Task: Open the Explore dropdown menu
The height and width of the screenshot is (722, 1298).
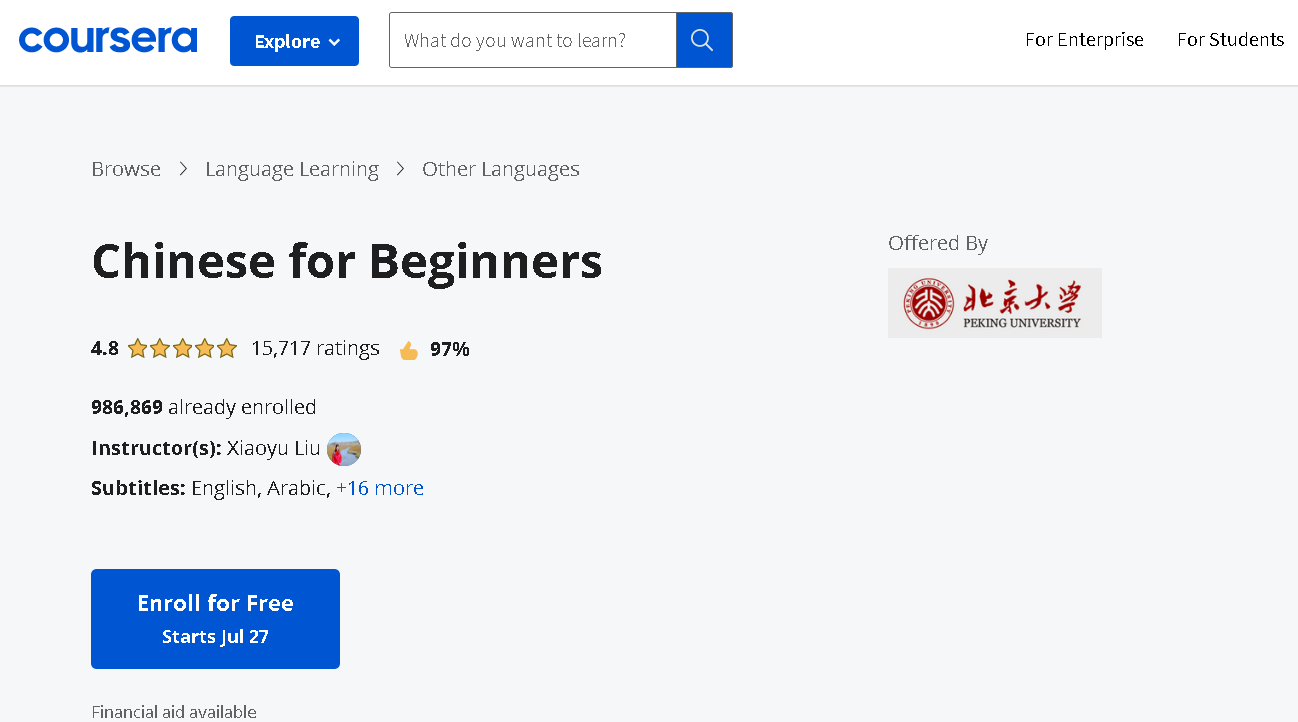Action: tap(294, 41)
